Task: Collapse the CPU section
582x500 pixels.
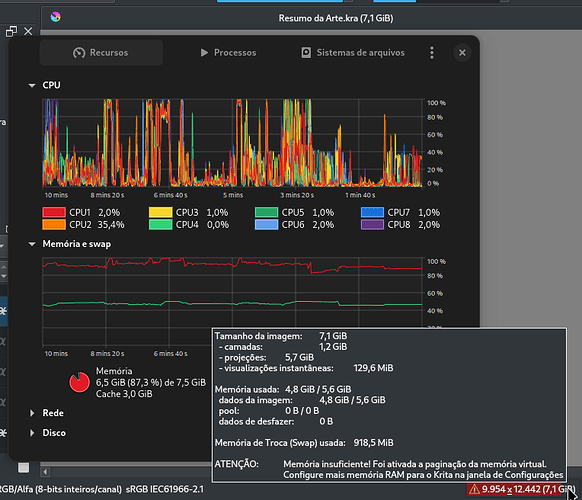Action: pos(32,85)
